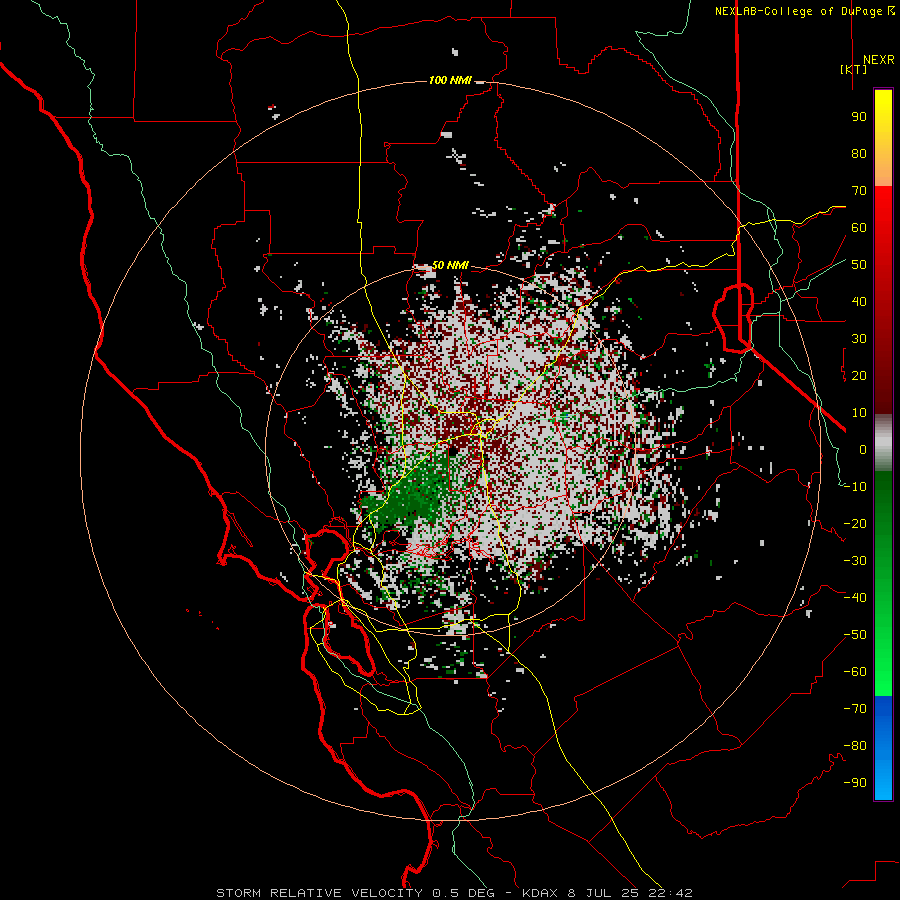The image size is (900, 900).
Task: Click the -60 value on velocity scale
Action: tap(855, 672)
